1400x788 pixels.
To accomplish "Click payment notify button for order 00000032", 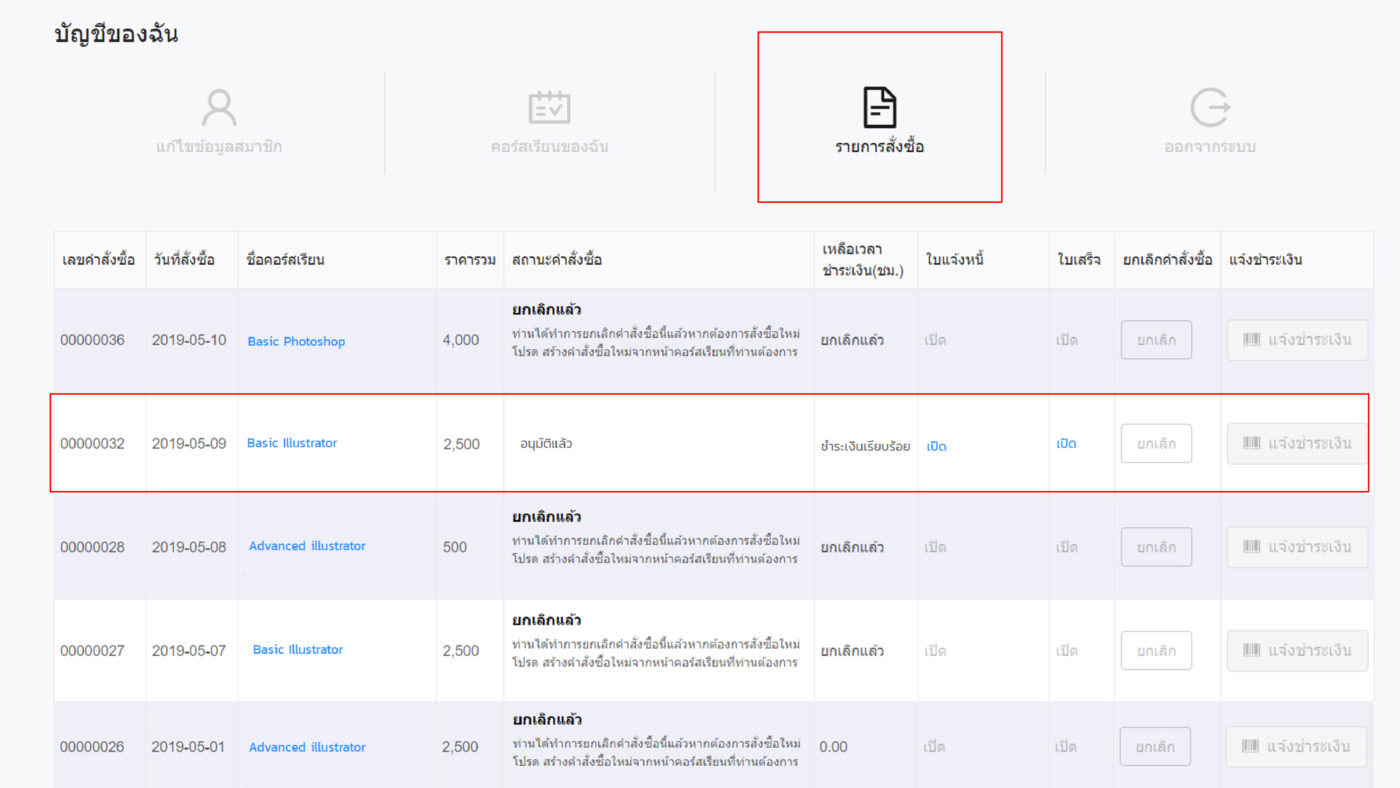I will 1296,443.
